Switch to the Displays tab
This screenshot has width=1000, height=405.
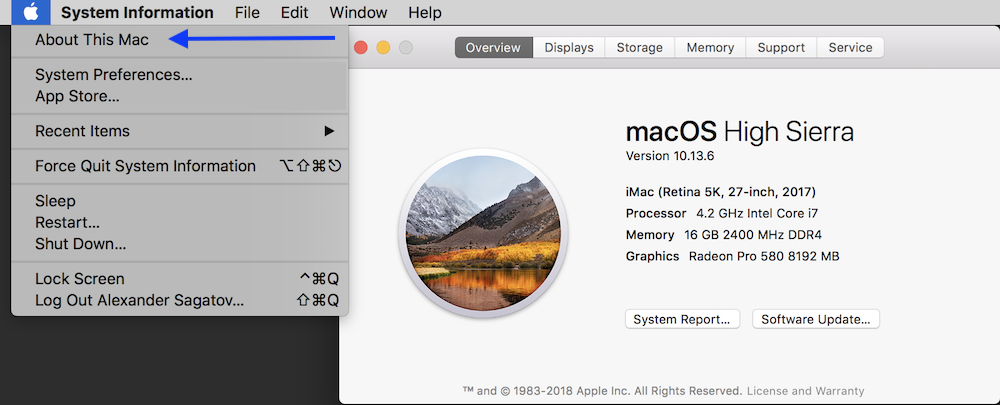pyautogui.click(x=569, y=48)
